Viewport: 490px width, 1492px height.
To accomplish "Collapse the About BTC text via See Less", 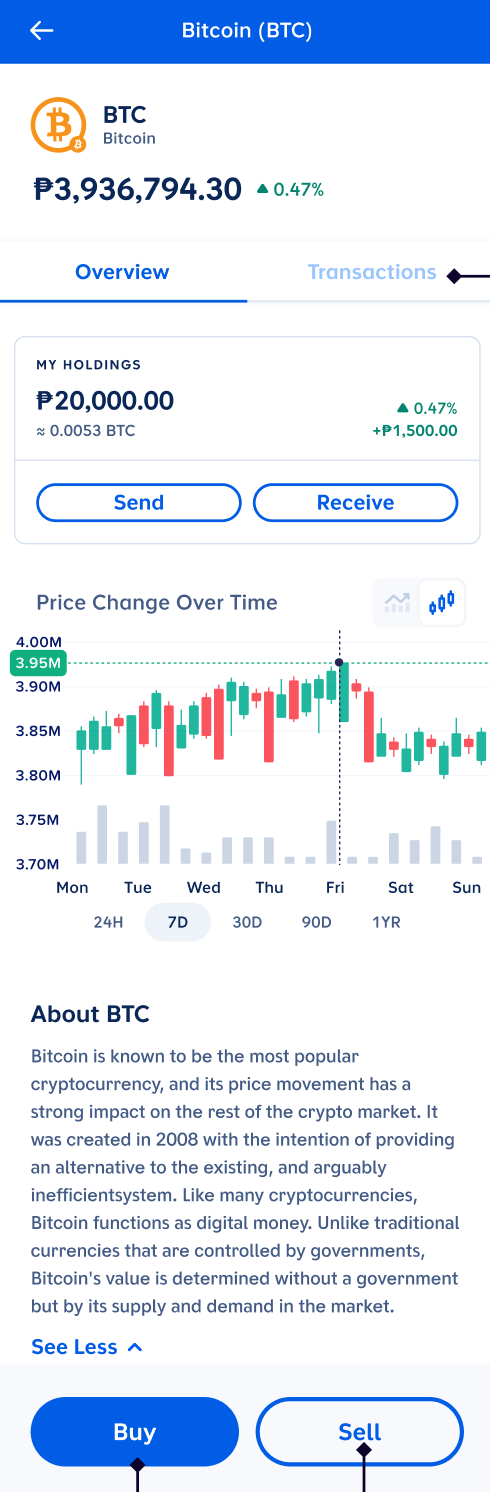I will tap(74, 1347).
